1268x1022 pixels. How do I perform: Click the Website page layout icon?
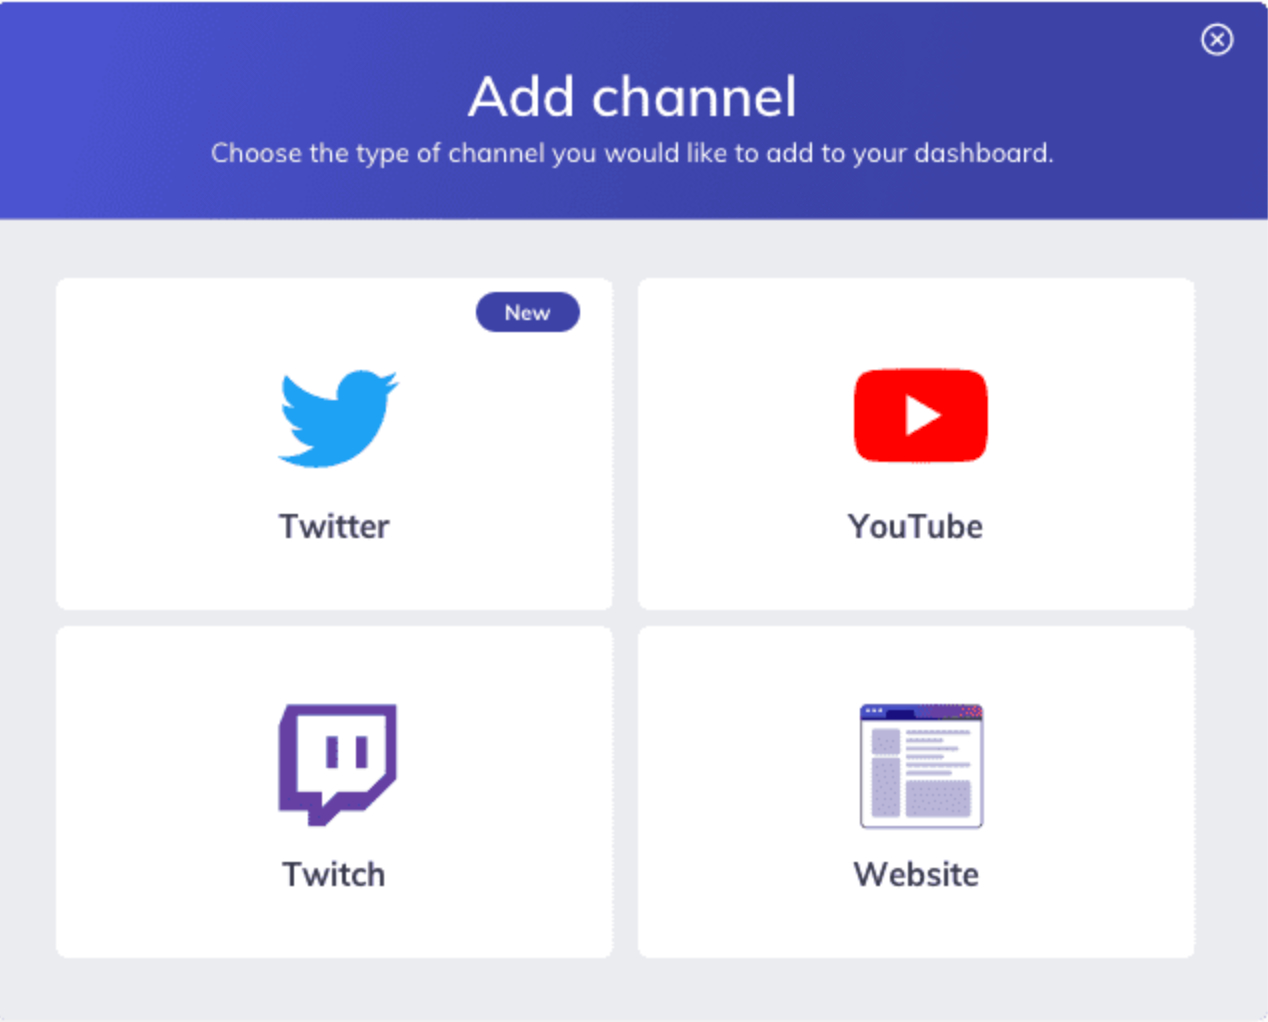pyautogui.click(x=921, y=766)
